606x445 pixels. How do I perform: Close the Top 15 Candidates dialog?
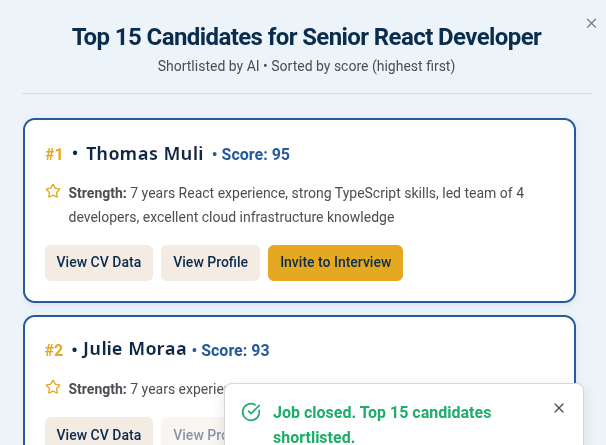pos(591,24)
